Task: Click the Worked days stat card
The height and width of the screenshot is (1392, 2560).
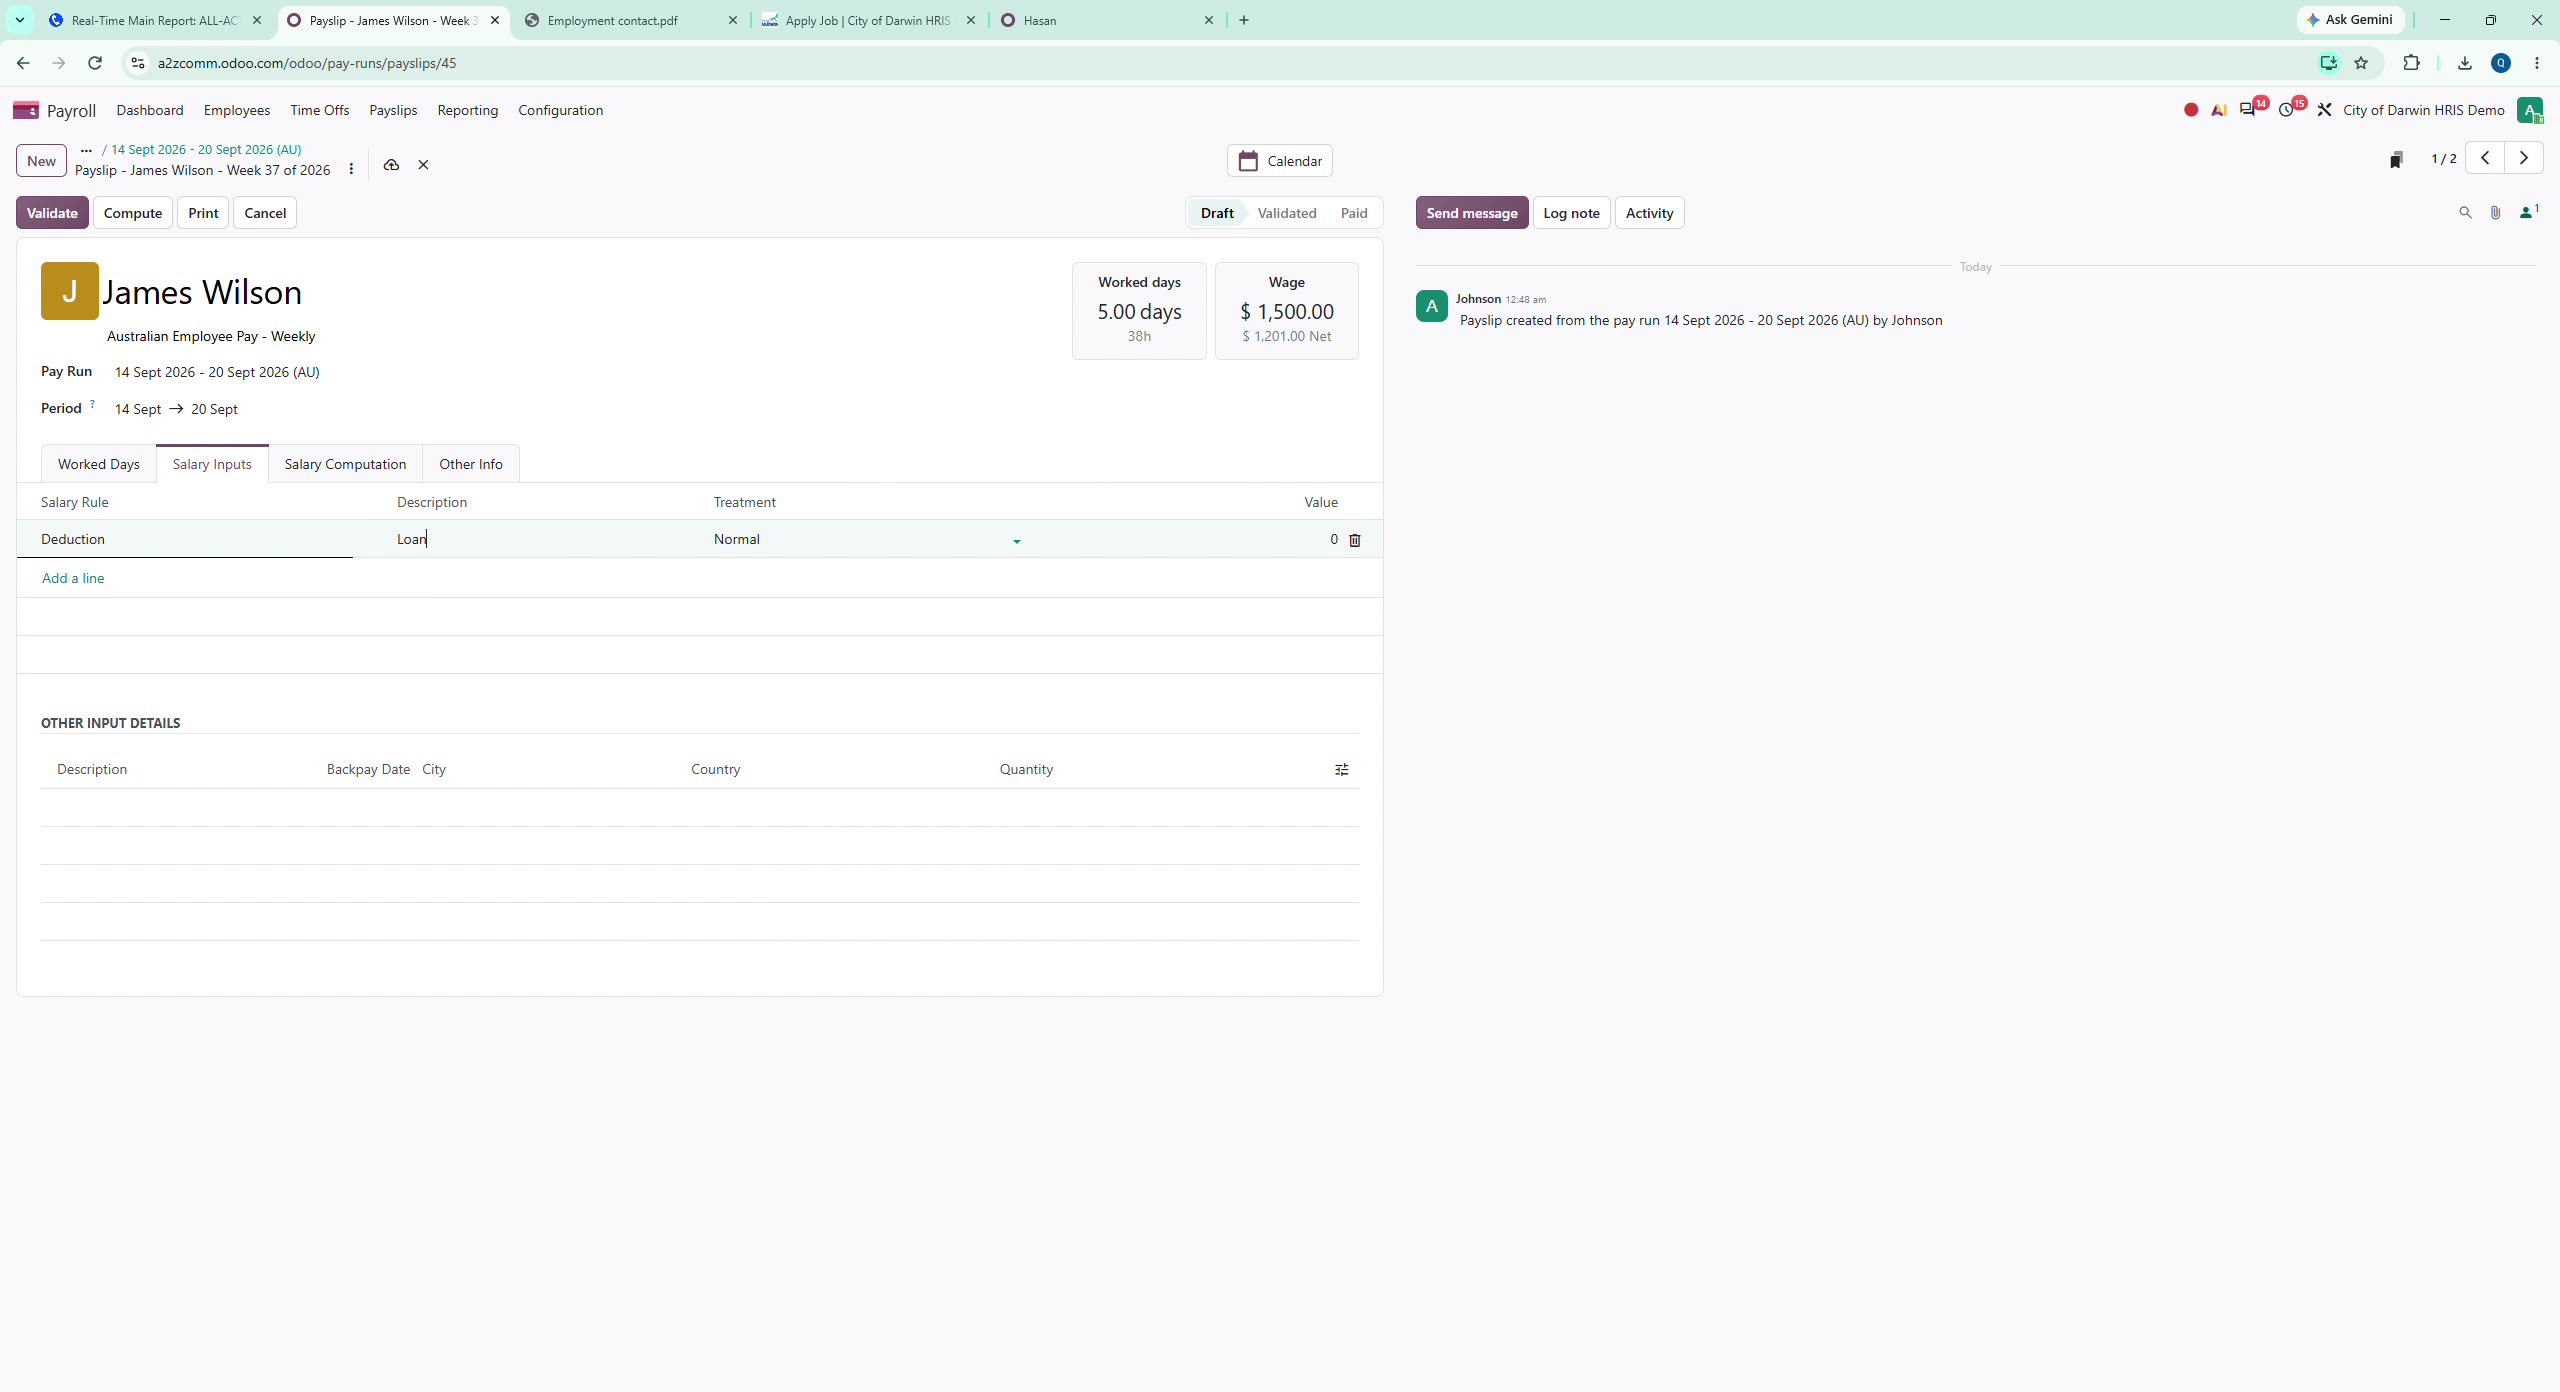Action: coord(1139,311)
